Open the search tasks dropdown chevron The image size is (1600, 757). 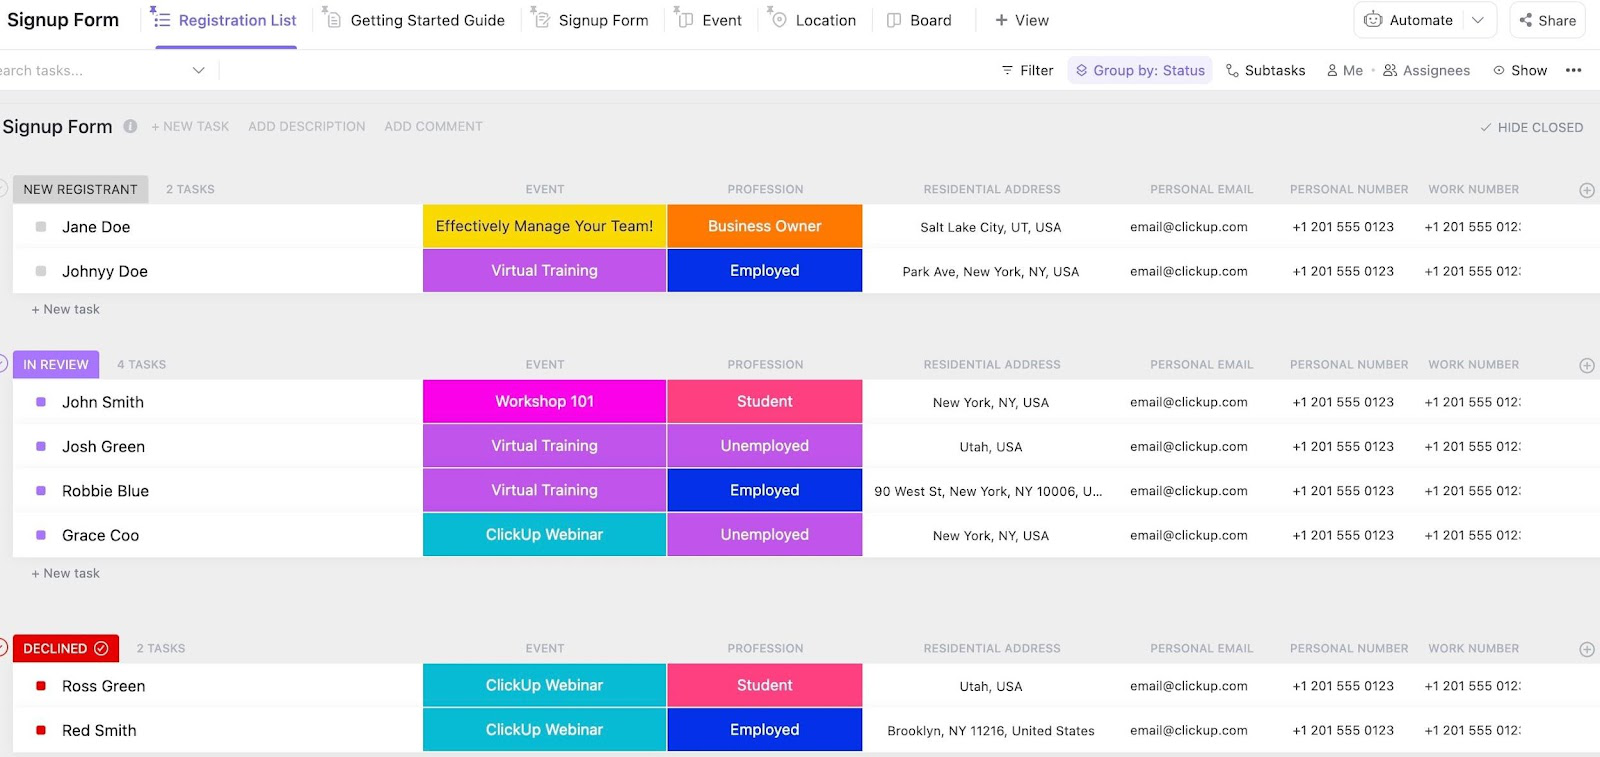[198, 71]
